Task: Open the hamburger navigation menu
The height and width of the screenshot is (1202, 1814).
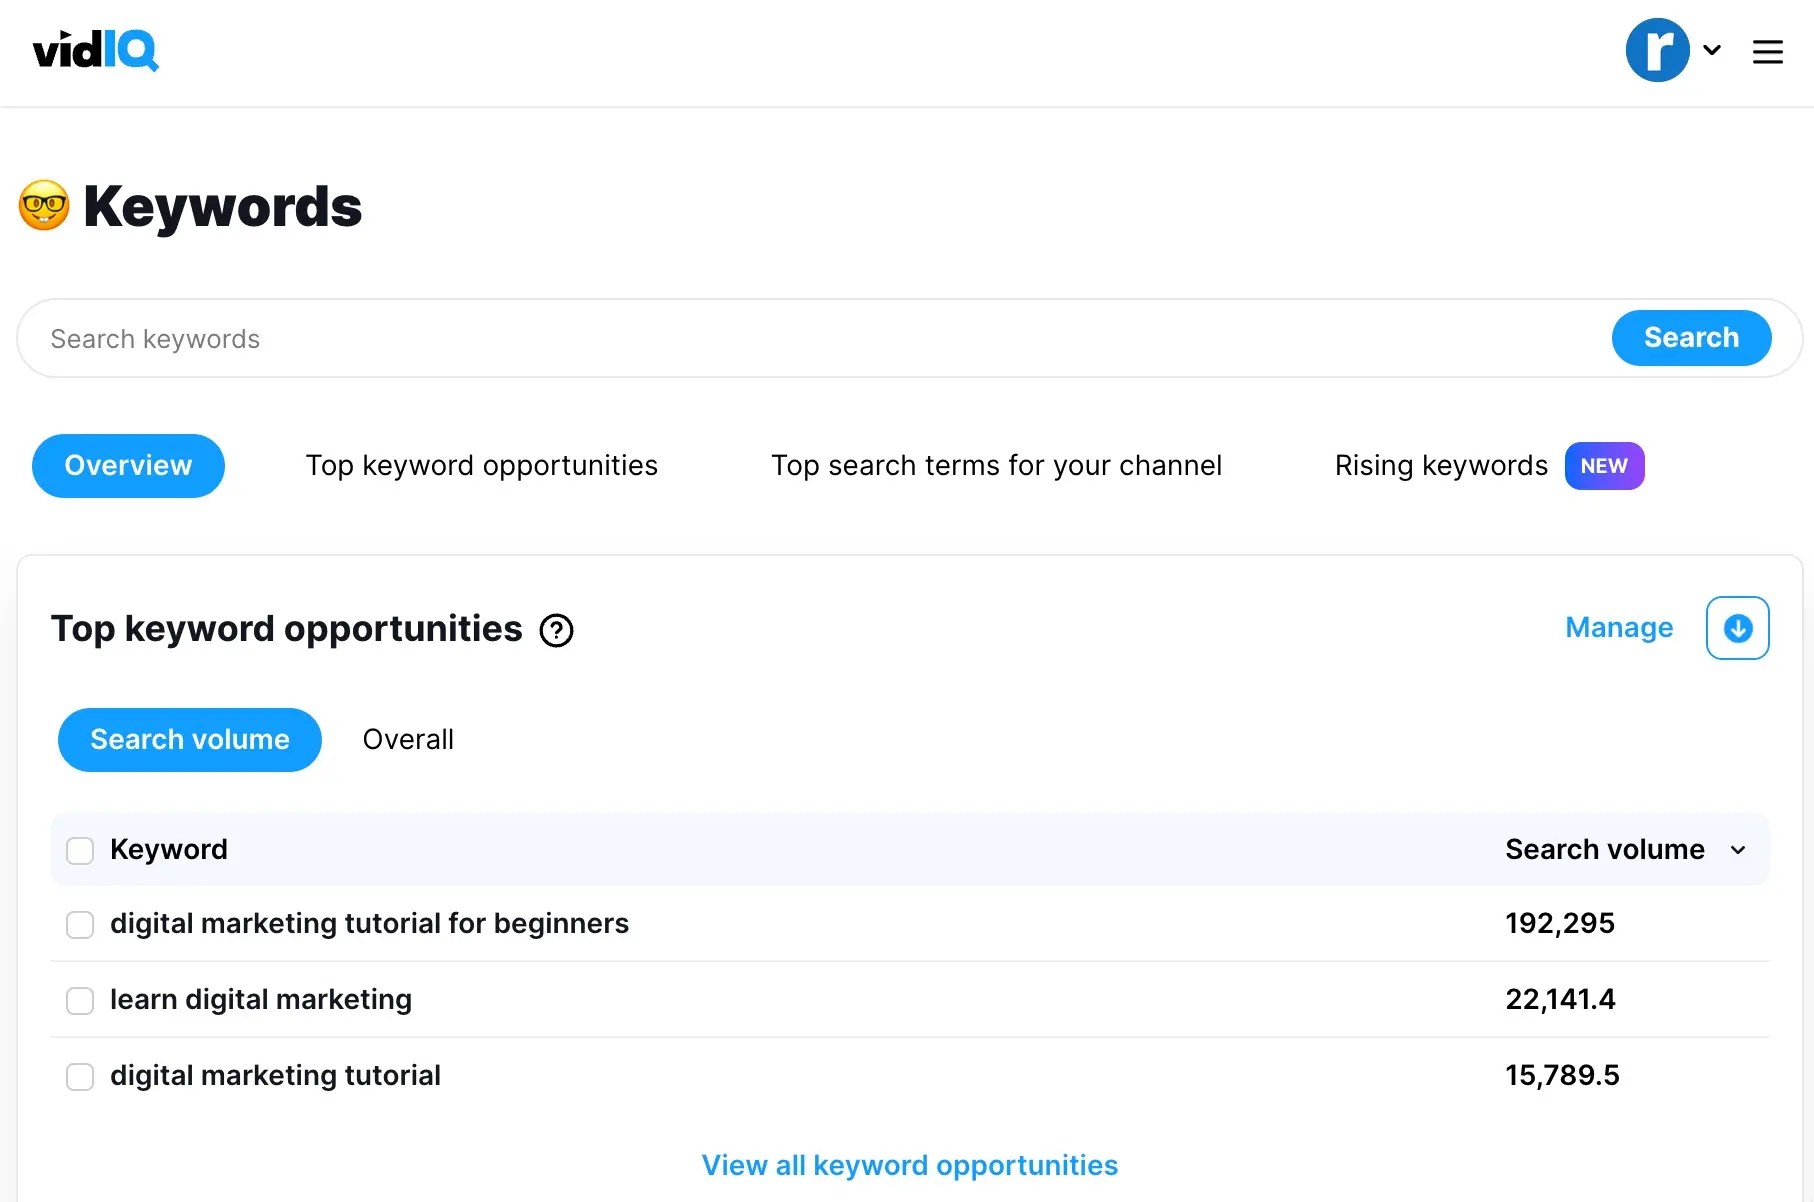Action: [x=1767, y=51]
